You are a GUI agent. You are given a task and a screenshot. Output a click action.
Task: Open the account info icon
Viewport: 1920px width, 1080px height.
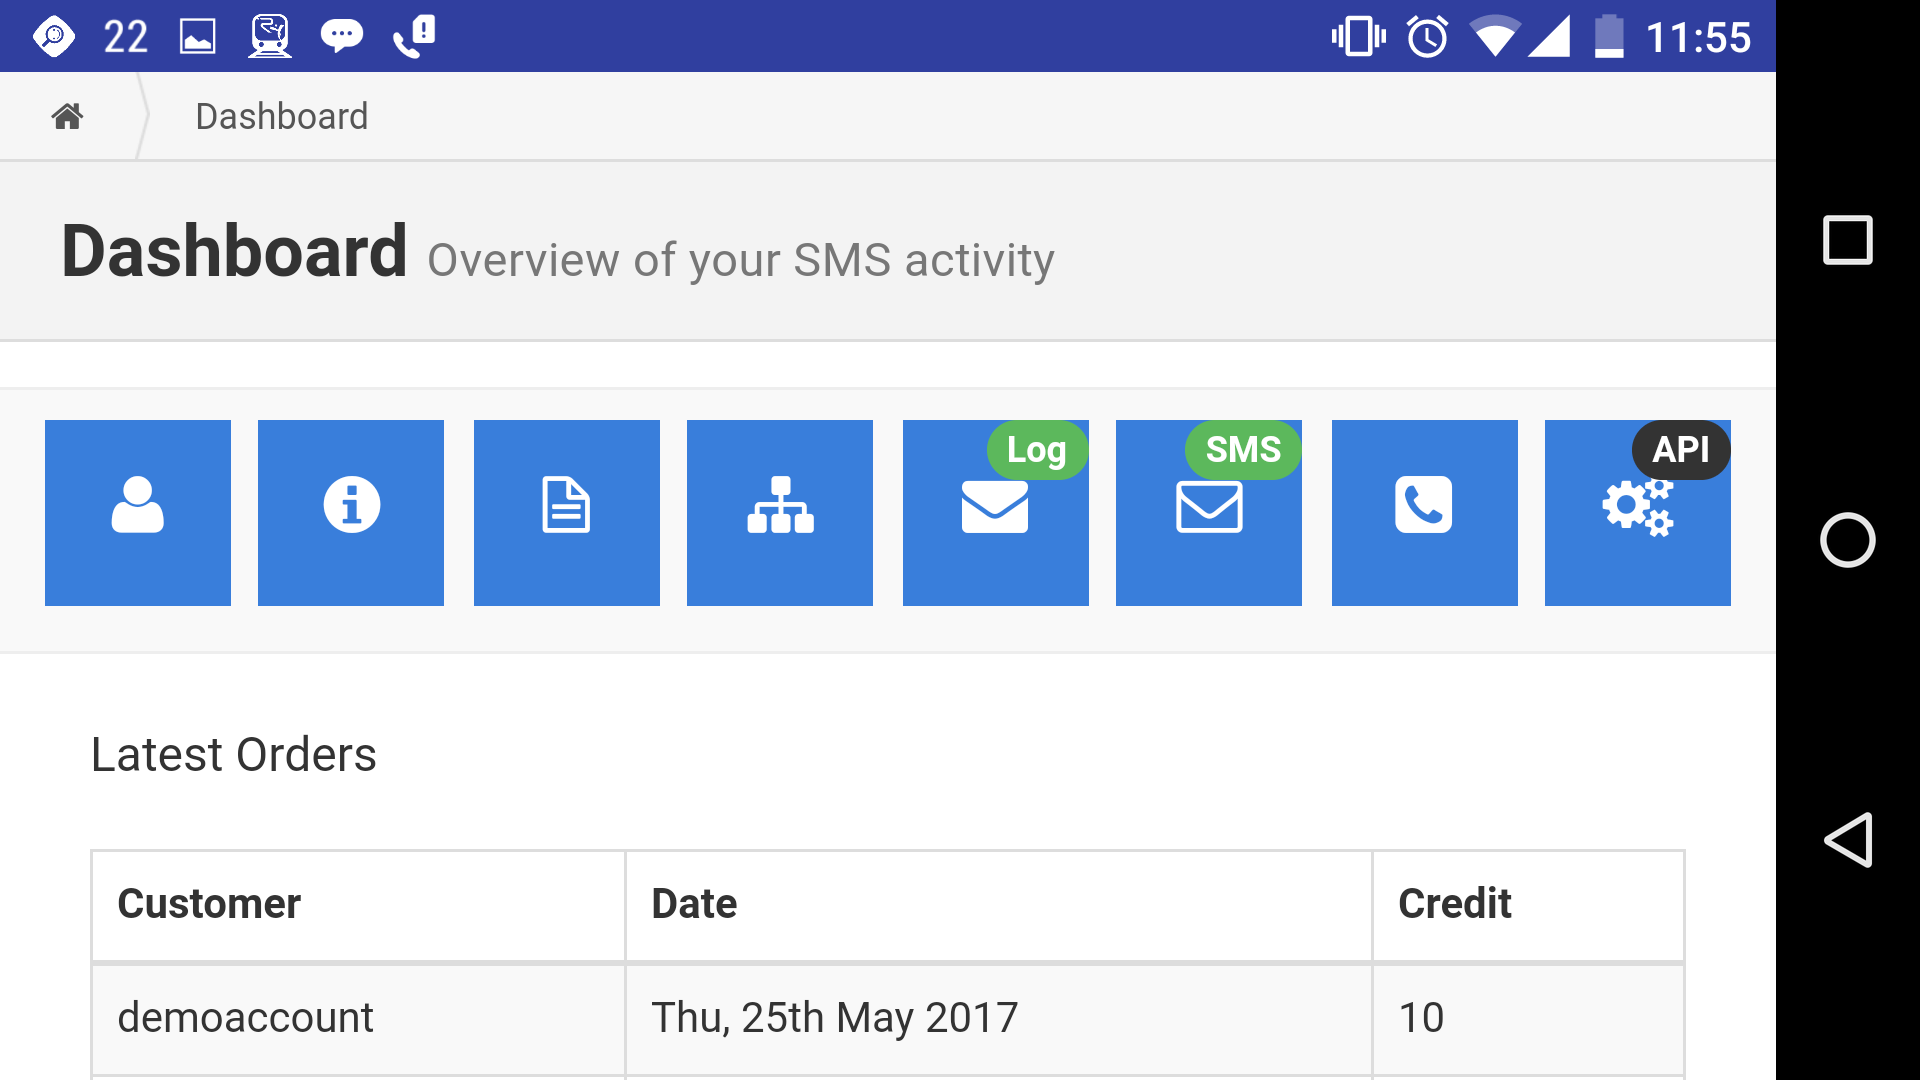point(350,512)
